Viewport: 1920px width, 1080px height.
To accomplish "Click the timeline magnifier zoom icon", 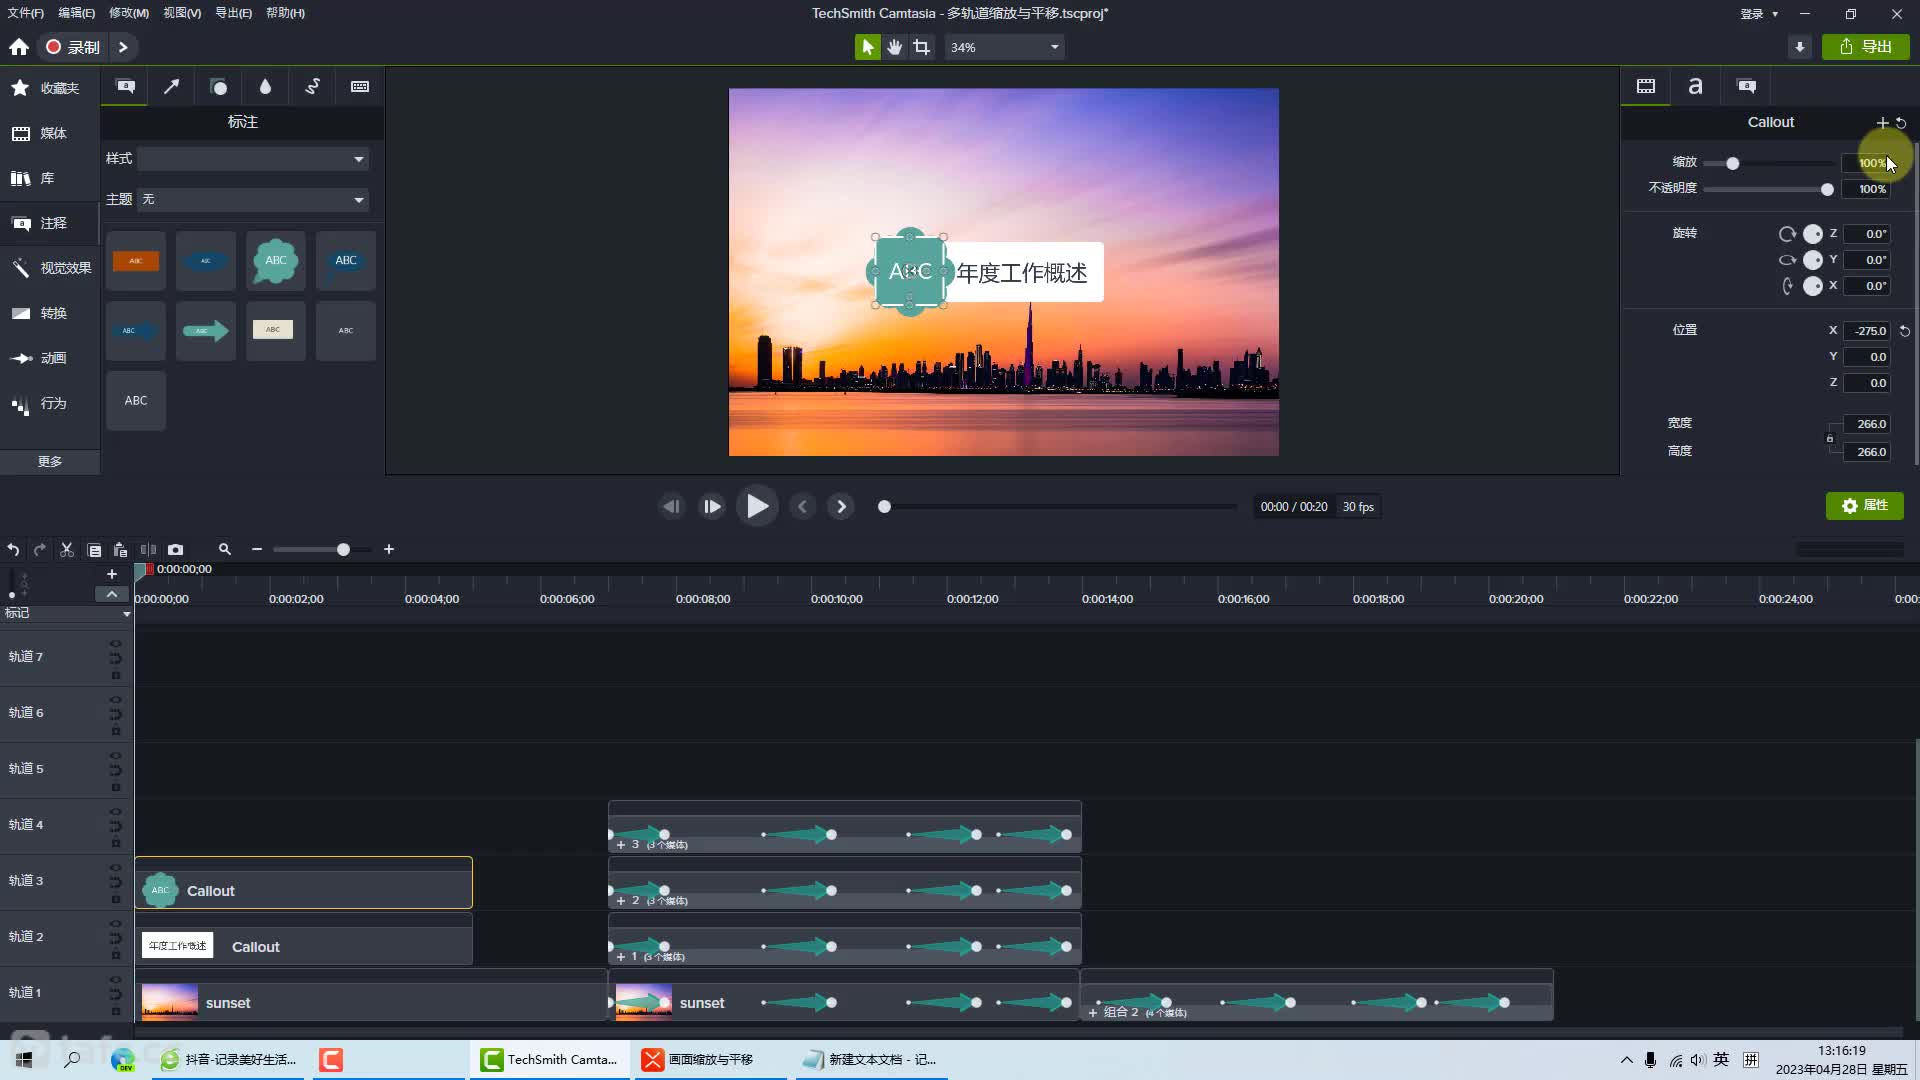I will [224, 549].
